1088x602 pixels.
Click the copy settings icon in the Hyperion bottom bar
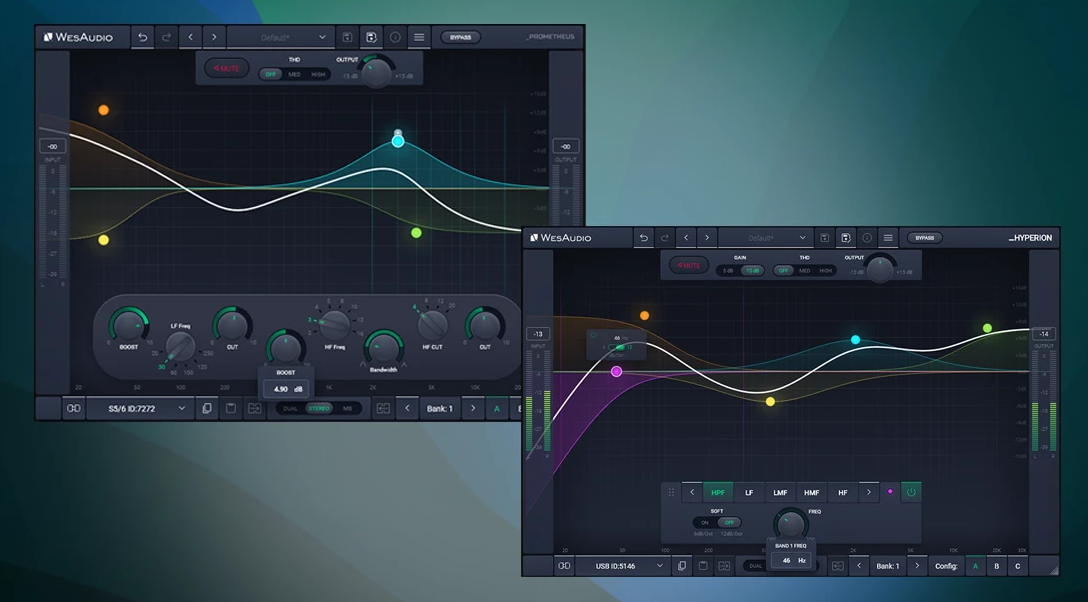(x=682, y=566)
